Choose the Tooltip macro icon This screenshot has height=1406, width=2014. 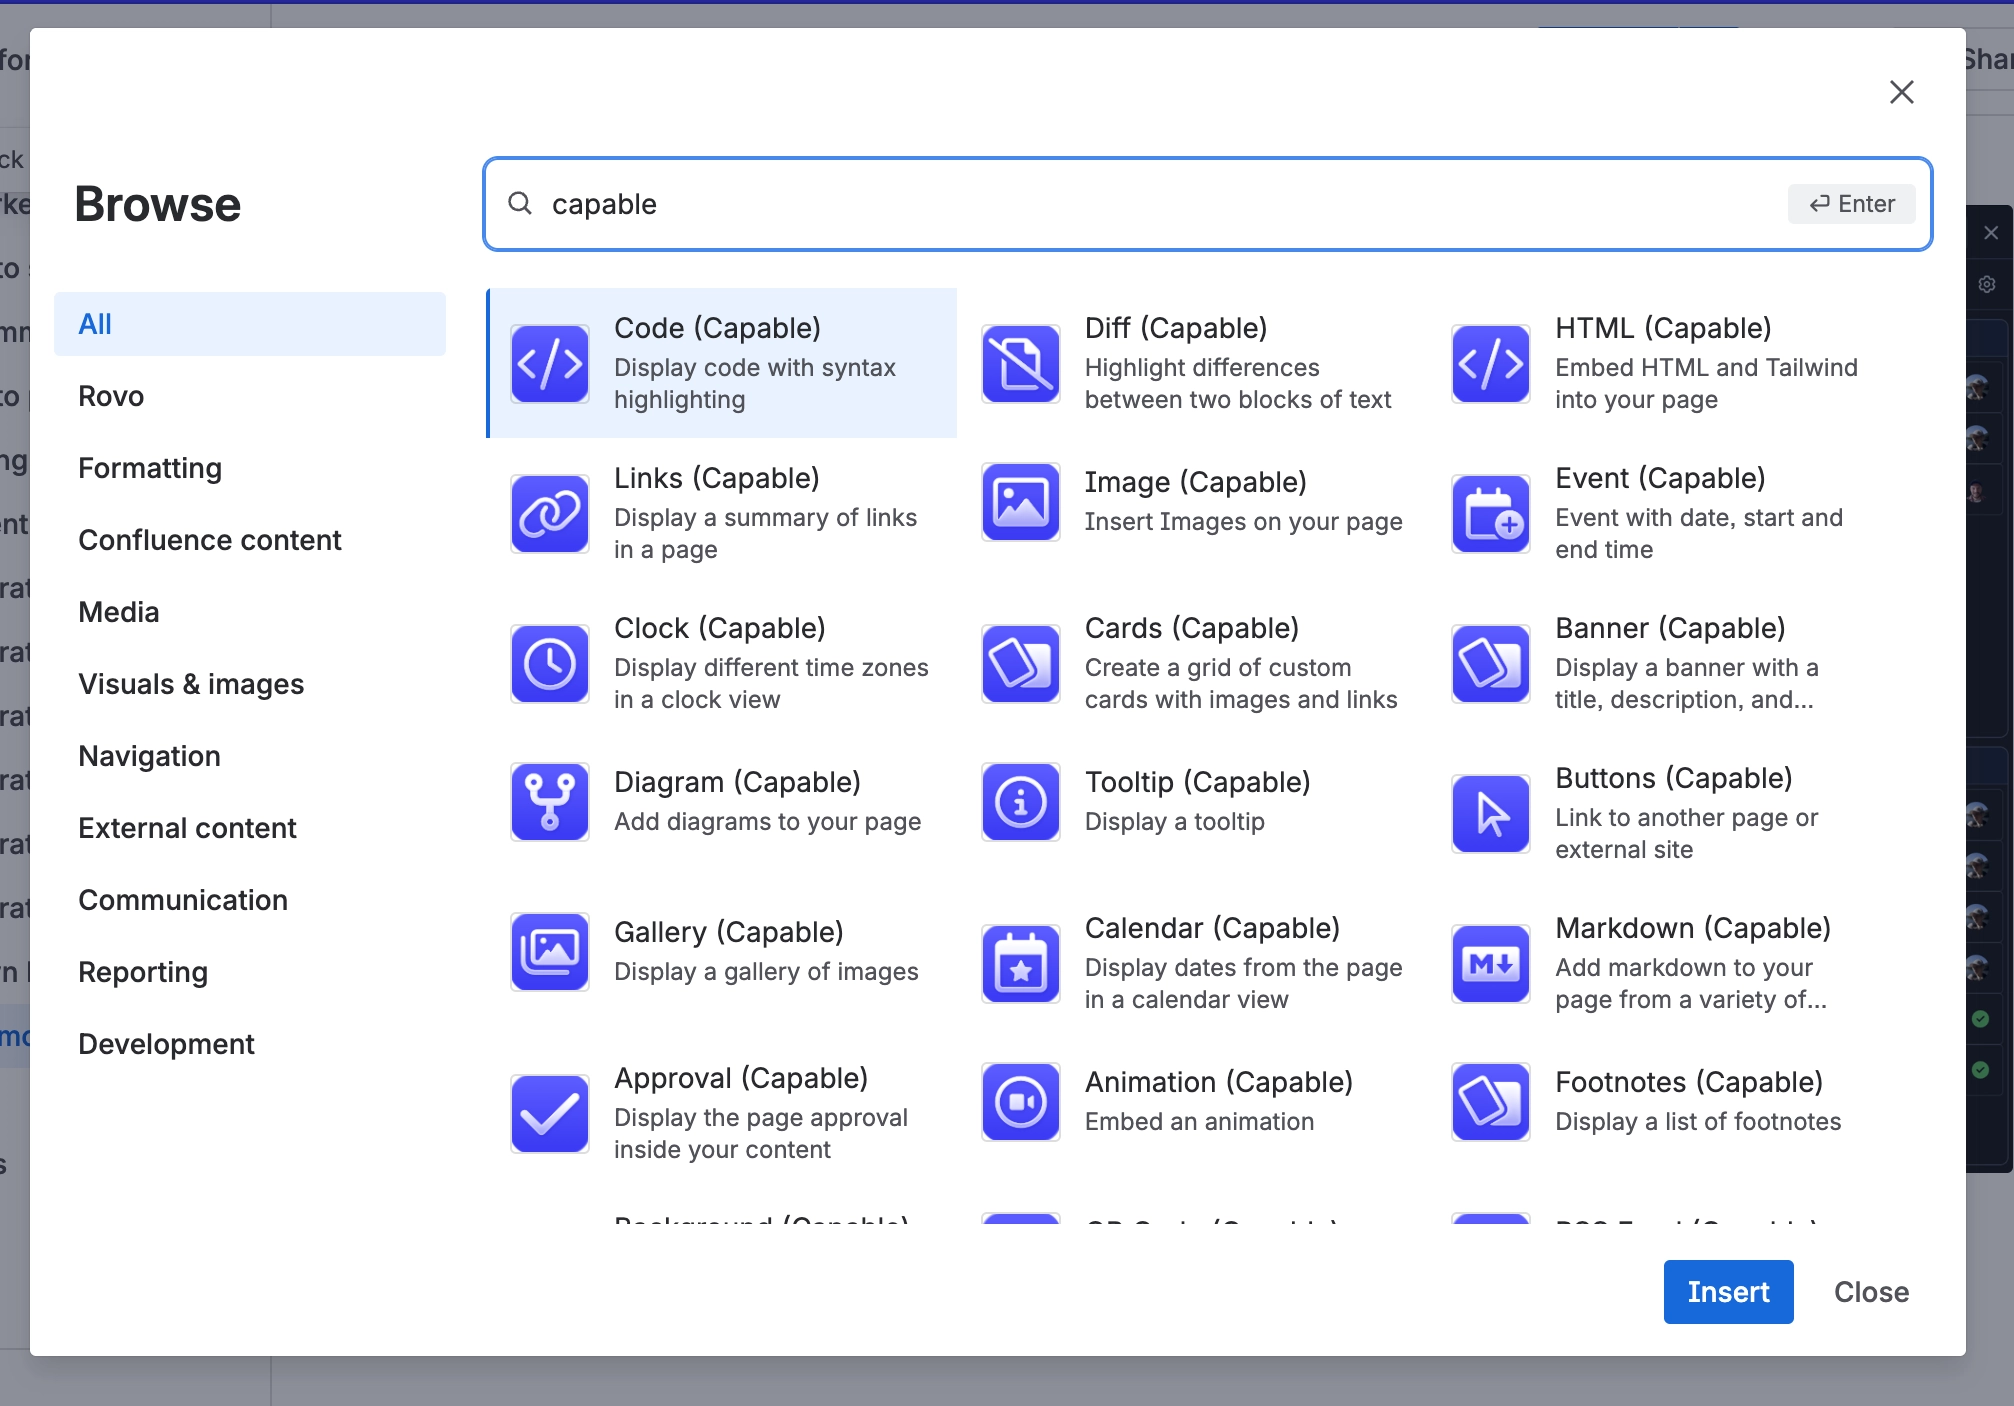(1020, 801)
